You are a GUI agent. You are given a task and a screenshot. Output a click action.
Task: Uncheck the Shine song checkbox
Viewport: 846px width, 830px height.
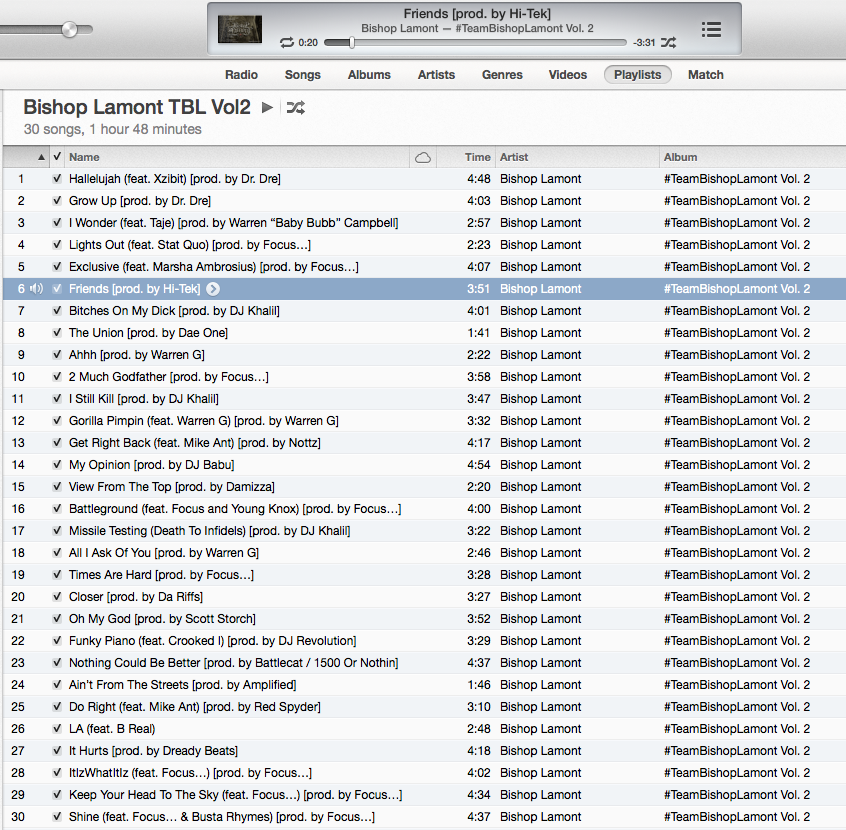[57, 817]
